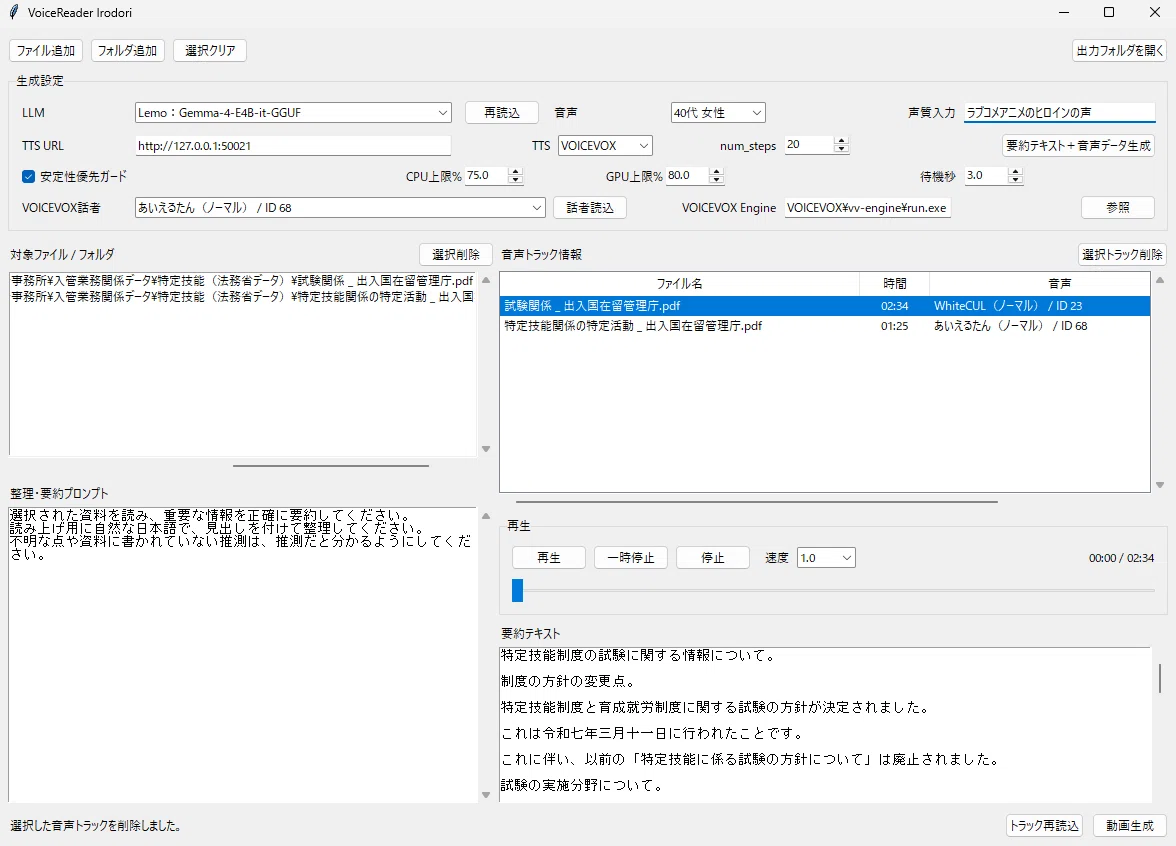The width and height of the screenshot is (1176, 846).
Task: Maximize the VoiceReader Irodori window
Action: pyautogui.click(x=1108, y=12)
